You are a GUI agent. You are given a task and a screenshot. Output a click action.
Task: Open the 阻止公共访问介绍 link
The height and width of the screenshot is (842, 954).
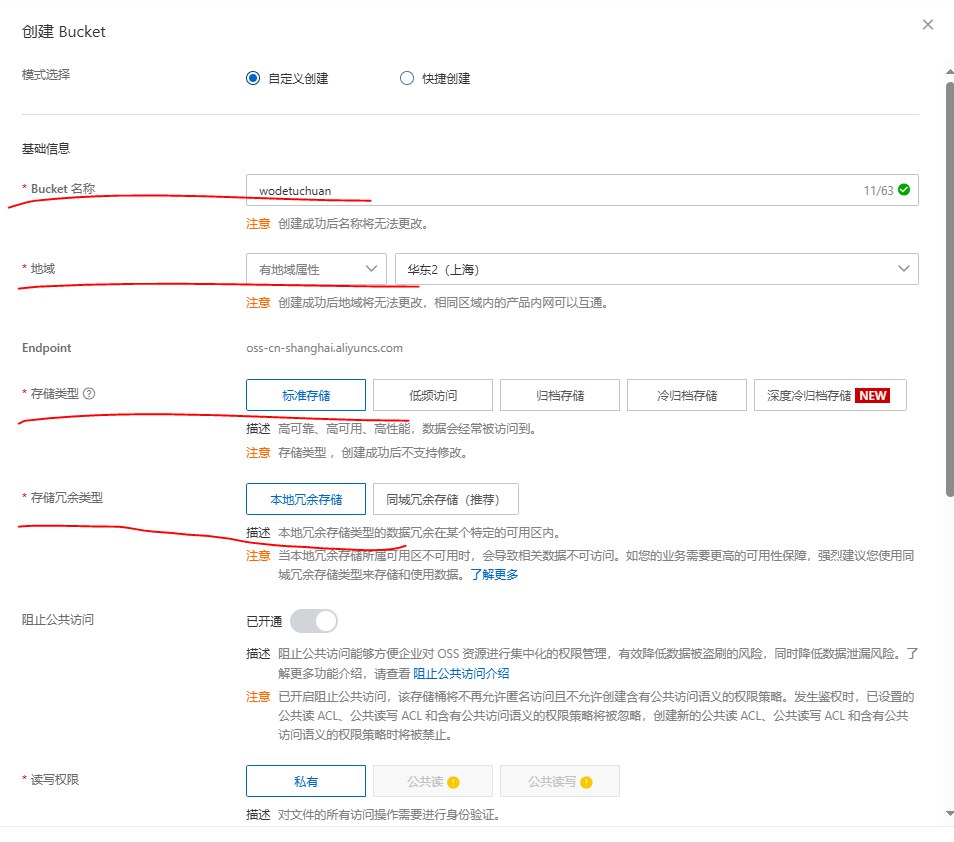pos(462,673)
